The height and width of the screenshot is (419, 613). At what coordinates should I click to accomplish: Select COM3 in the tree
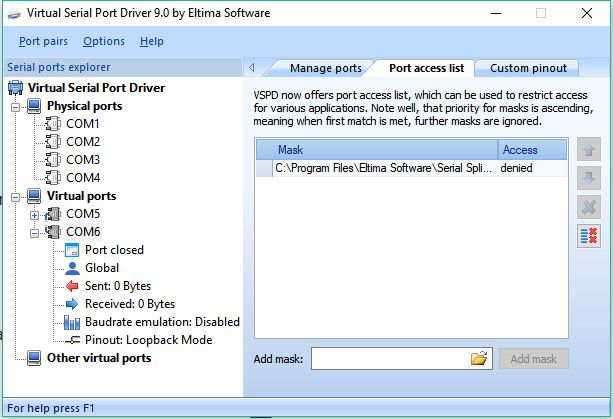tap(83, 159)
